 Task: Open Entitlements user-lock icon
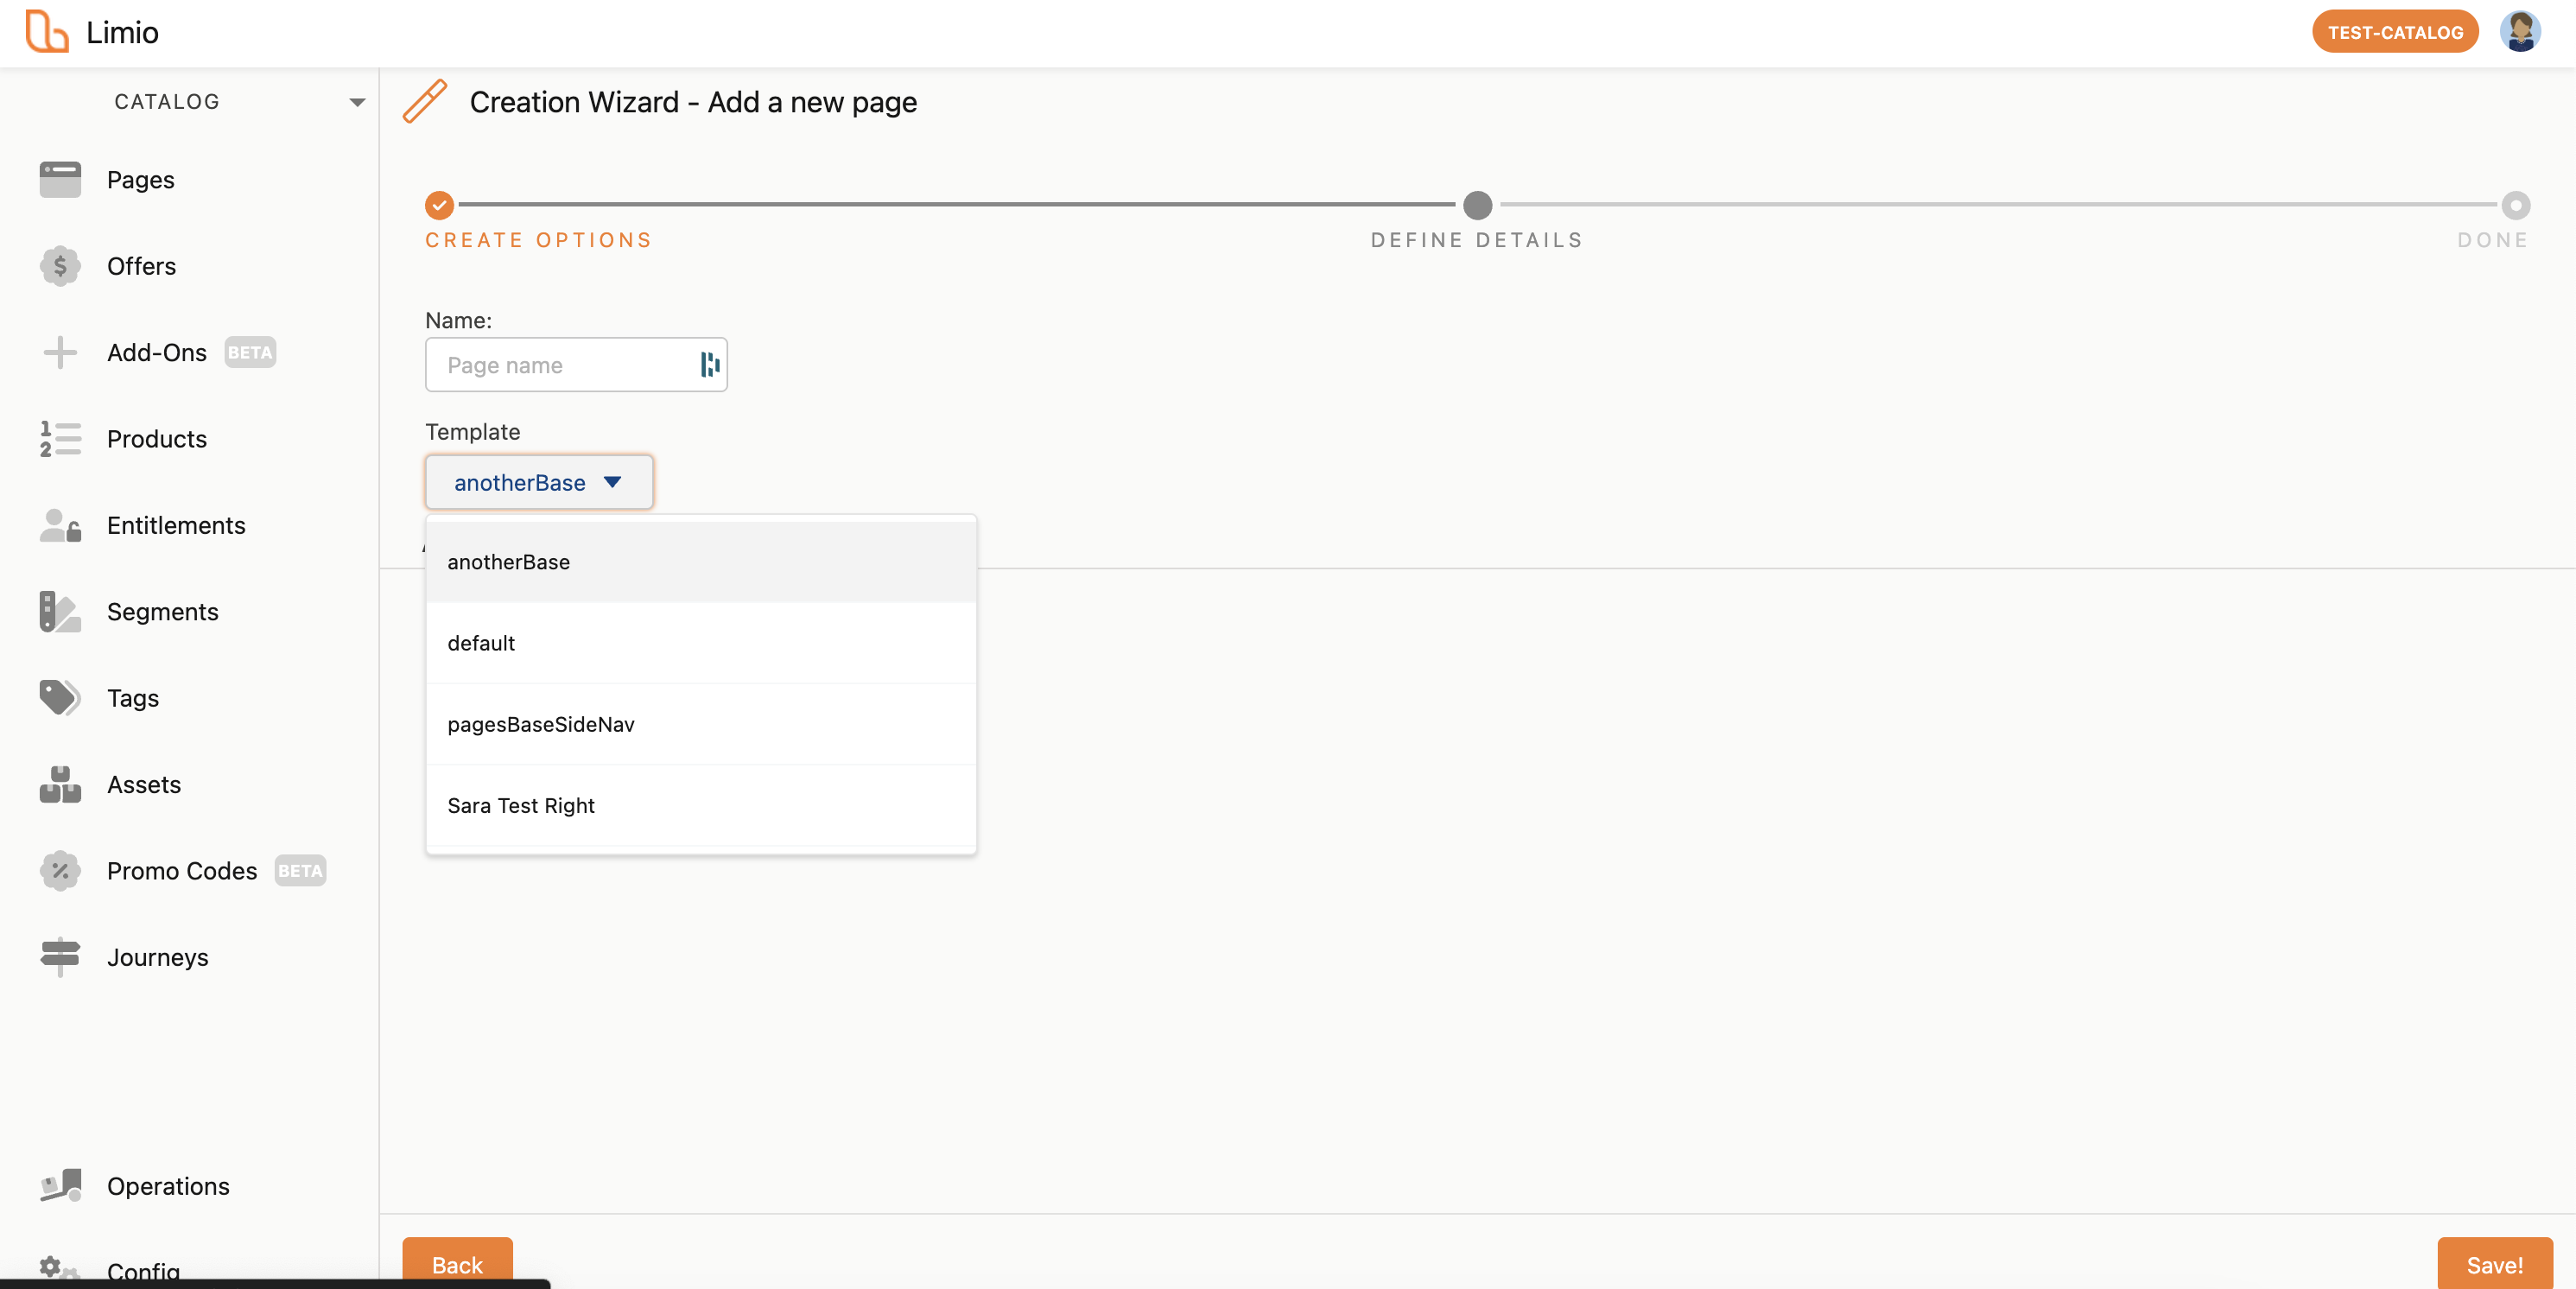(x=60, y=525)
